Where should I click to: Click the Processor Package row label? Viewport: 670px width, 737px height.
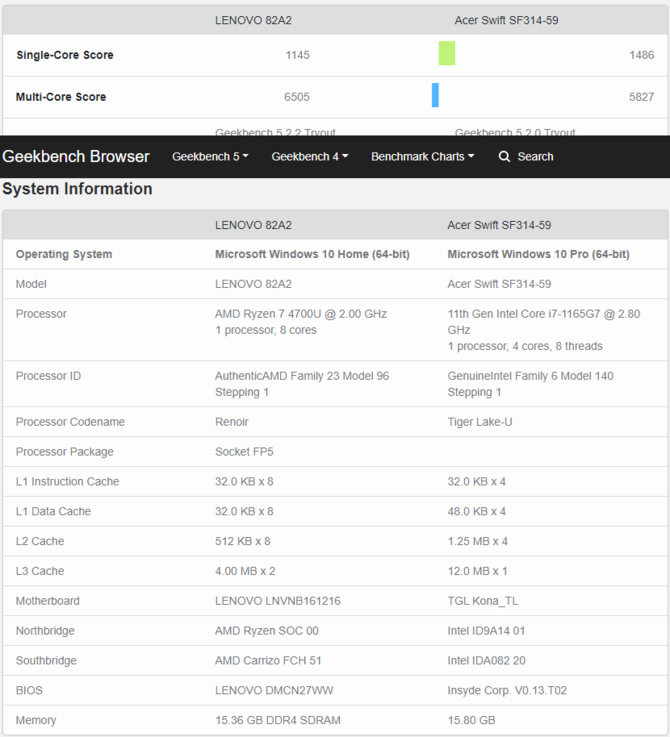(64, 452)
